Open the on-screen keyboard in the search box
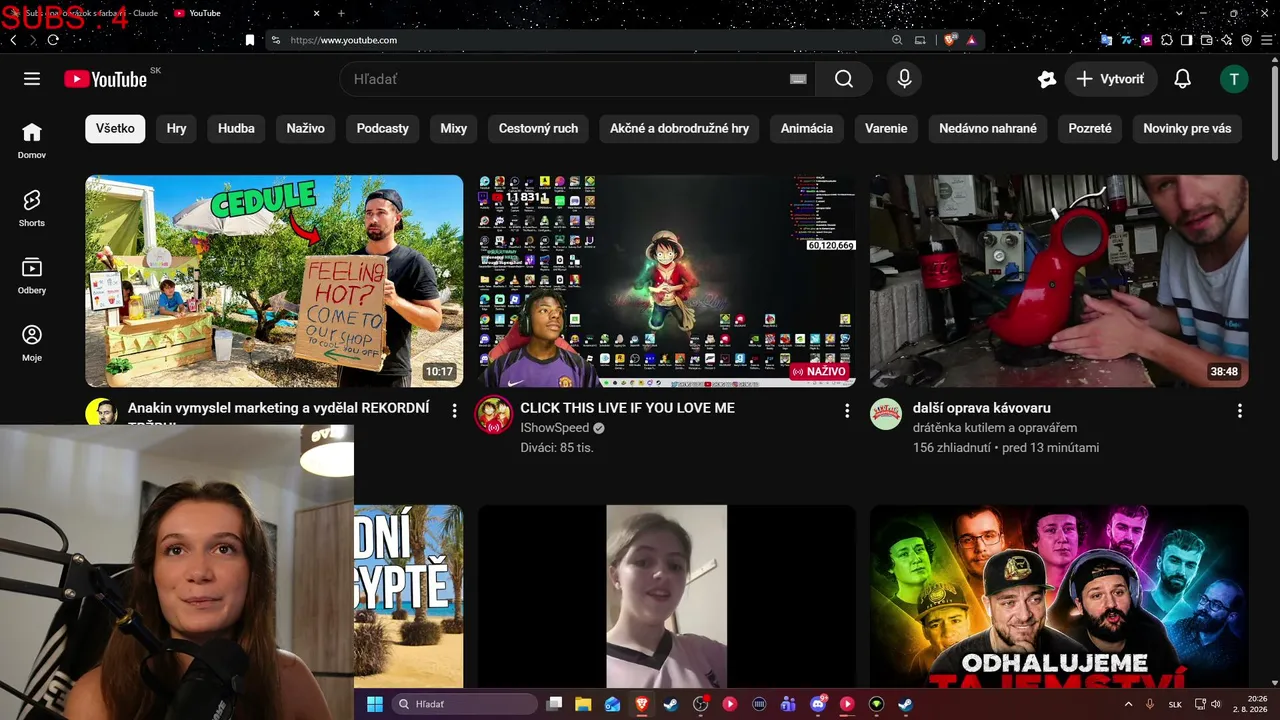The width and height of the screenshot is (1280, 720). coord(798,79)
